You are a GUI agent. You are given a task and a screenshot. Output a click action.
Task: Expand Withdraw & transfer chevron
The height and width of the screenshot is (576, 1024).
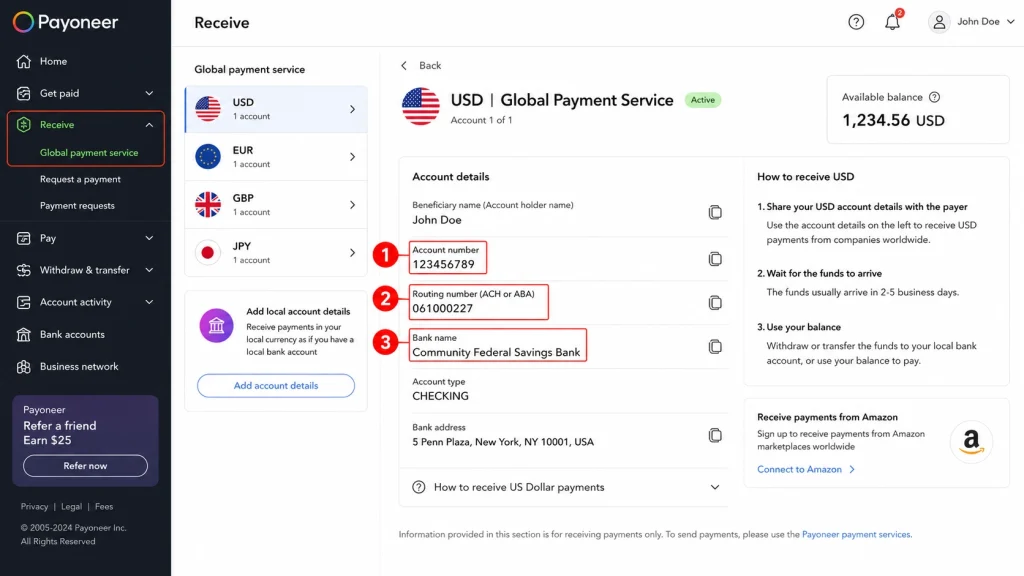(149, 270)
